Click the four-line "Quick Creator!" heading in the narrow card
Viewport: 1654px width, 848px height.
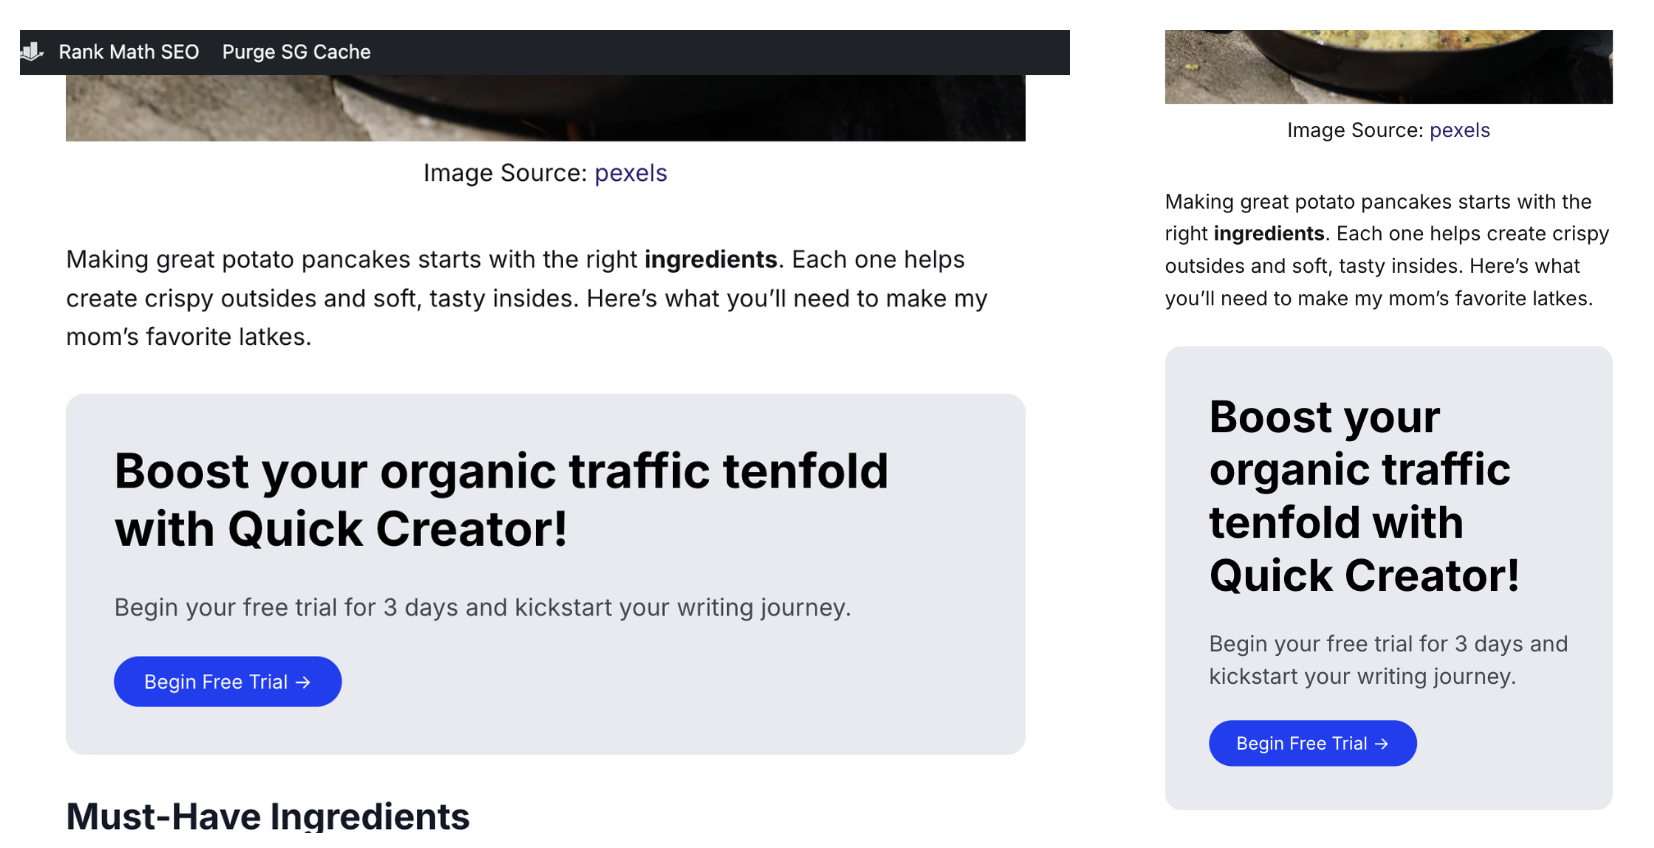tap(1363, 496)
